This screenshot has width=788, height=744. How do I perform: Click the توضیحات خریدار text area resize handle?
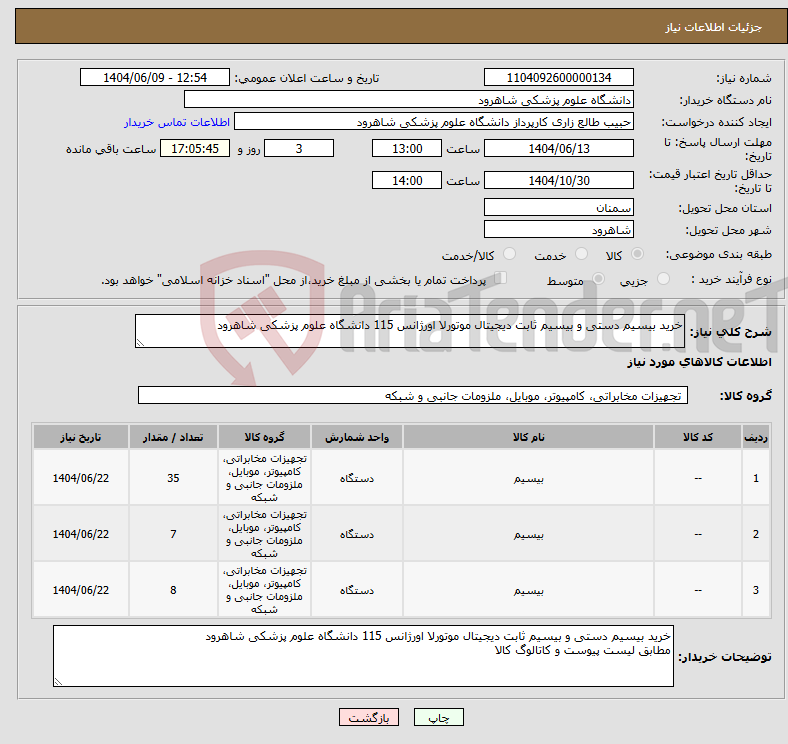[x=58, y=681]
